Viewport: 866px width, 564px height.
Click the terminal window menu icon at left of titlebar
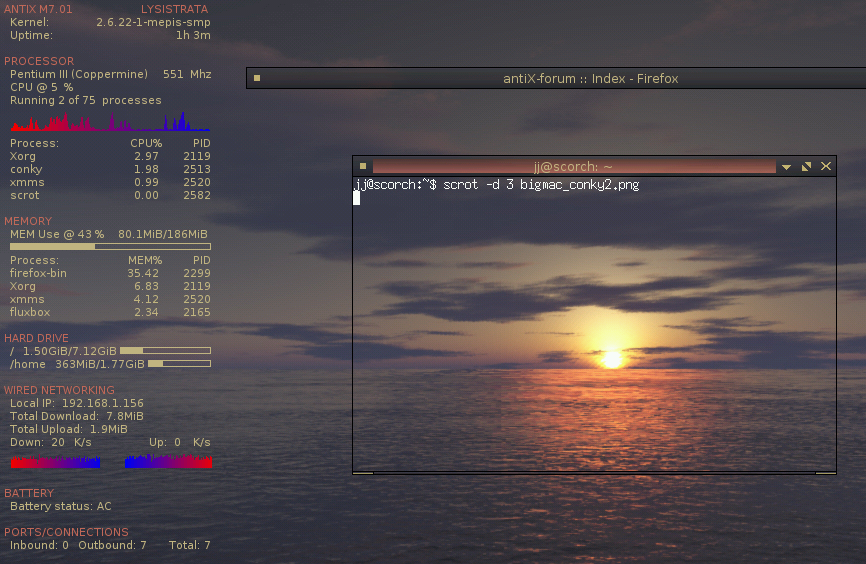coord(363,166)
